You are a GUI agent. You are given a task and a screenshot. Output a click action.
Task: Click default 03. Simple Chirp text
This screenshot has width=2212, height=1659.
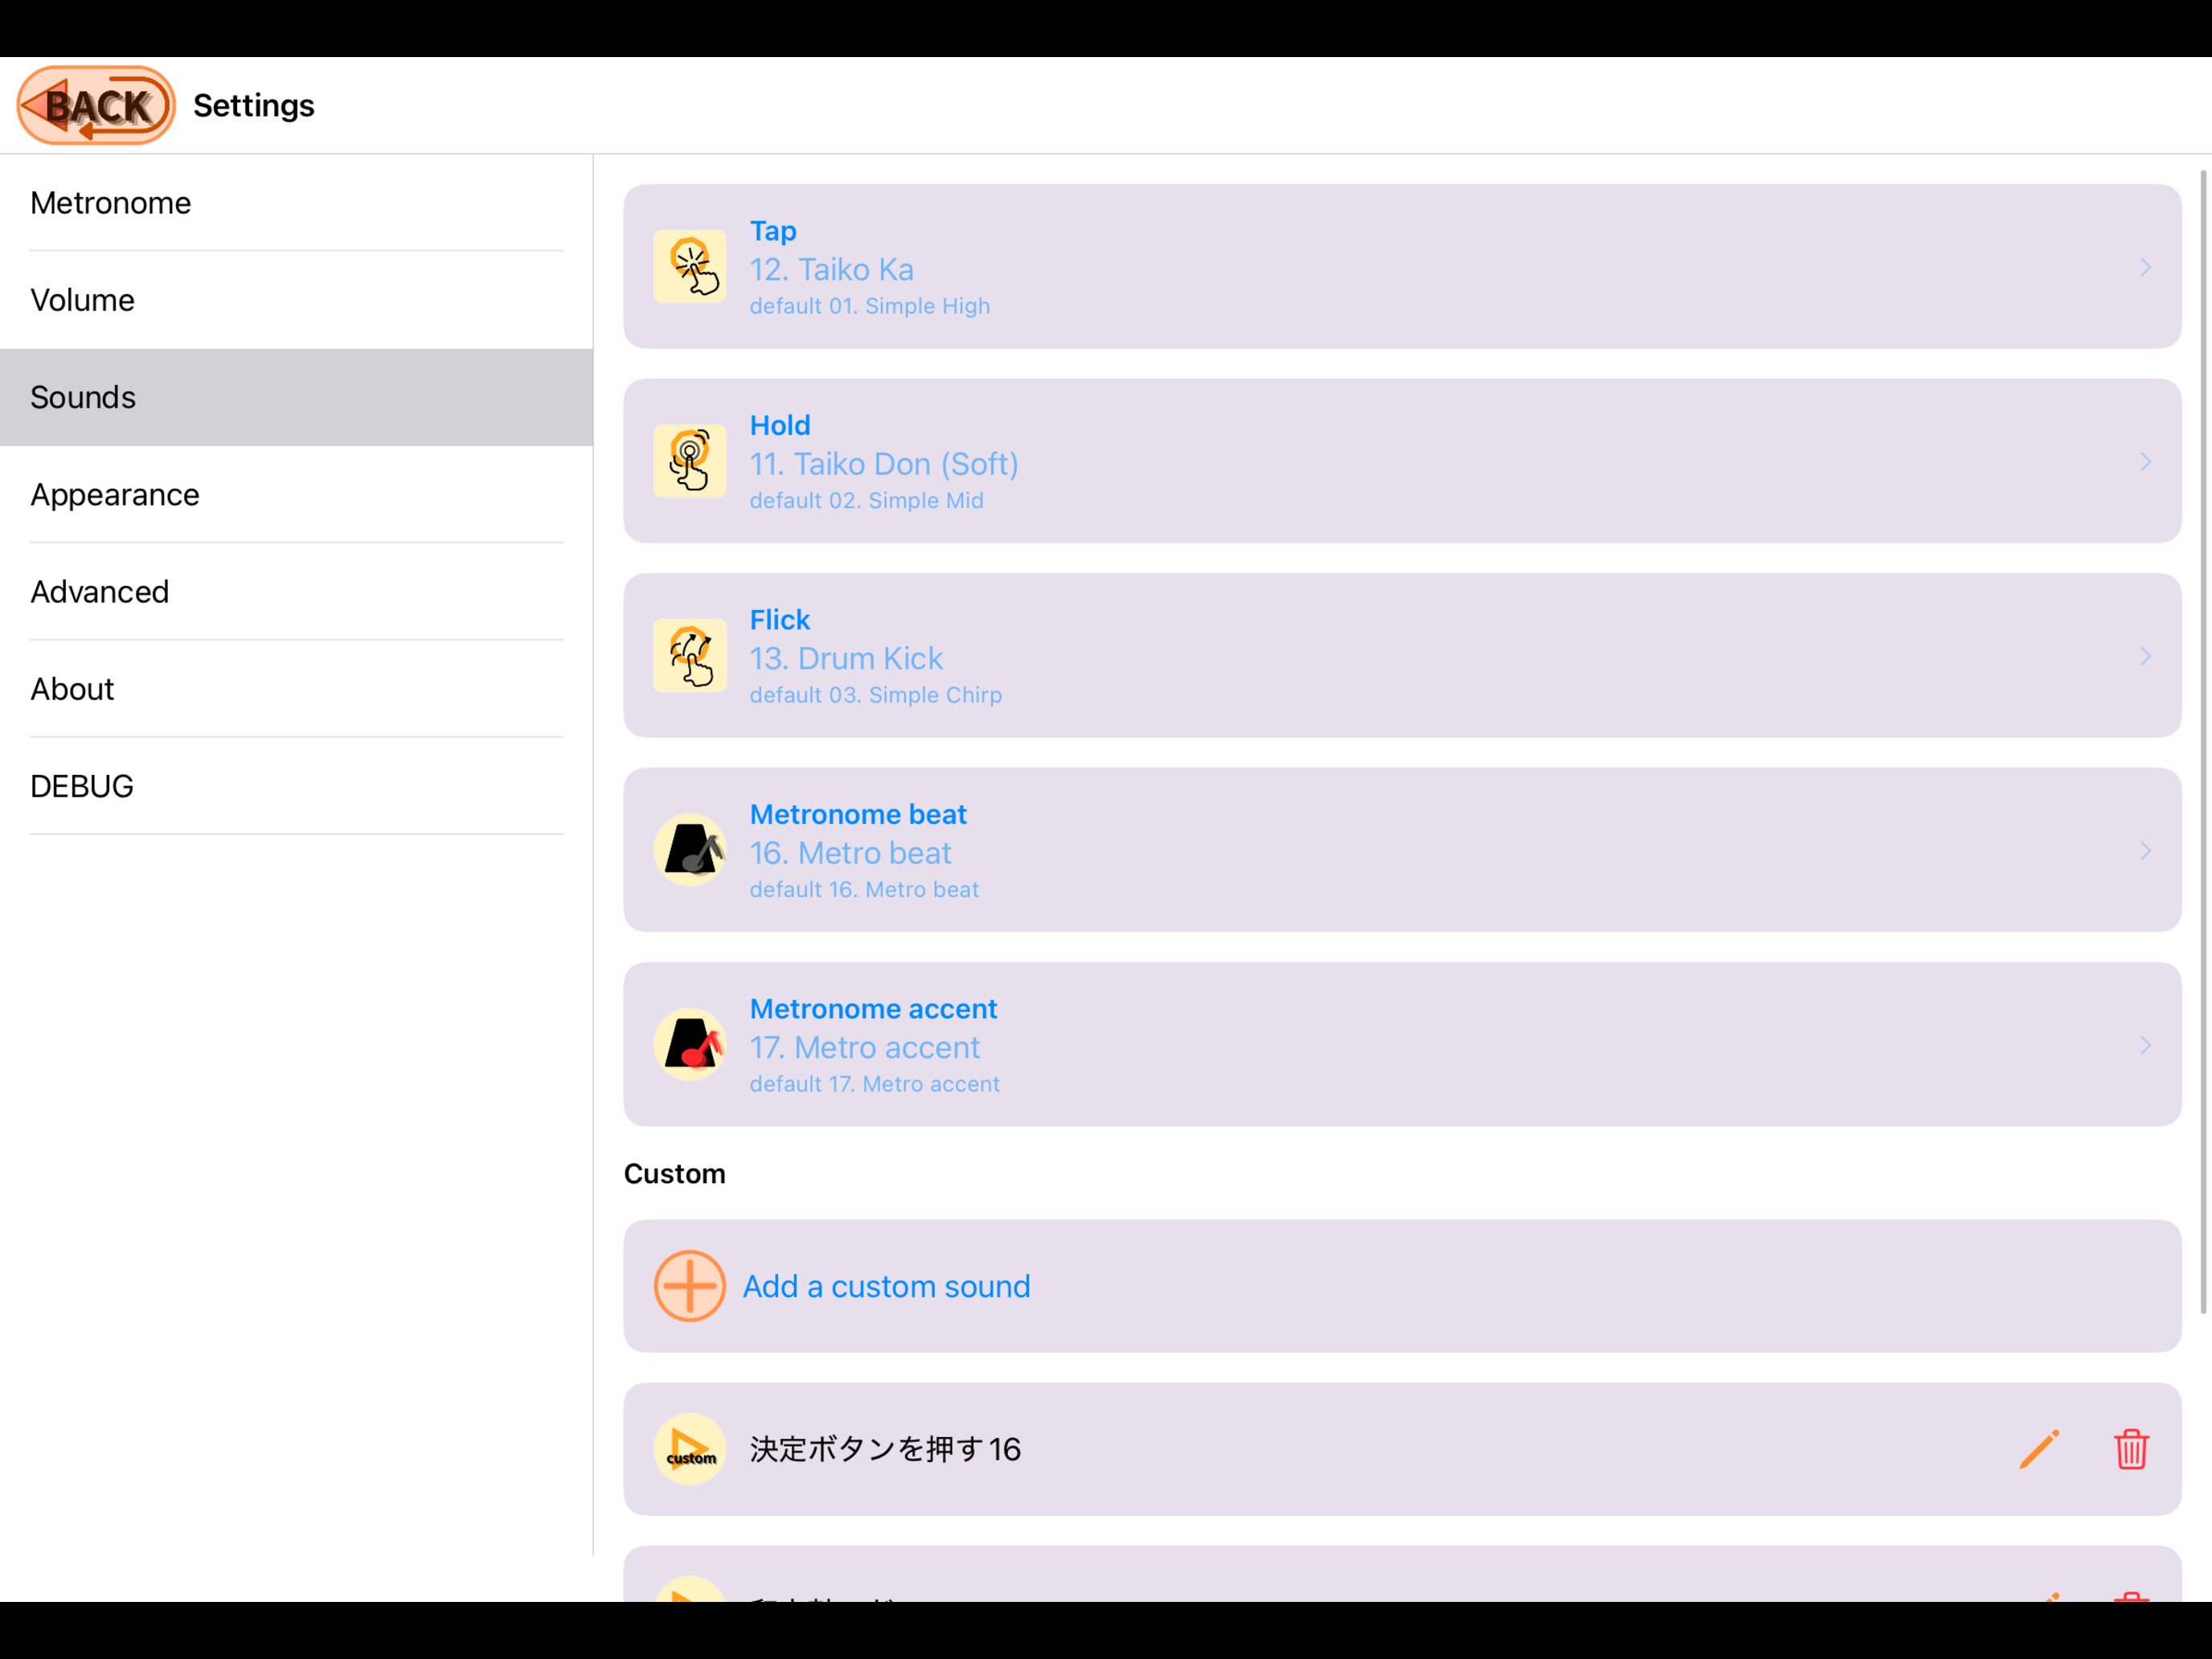click(x=876, y=695)
